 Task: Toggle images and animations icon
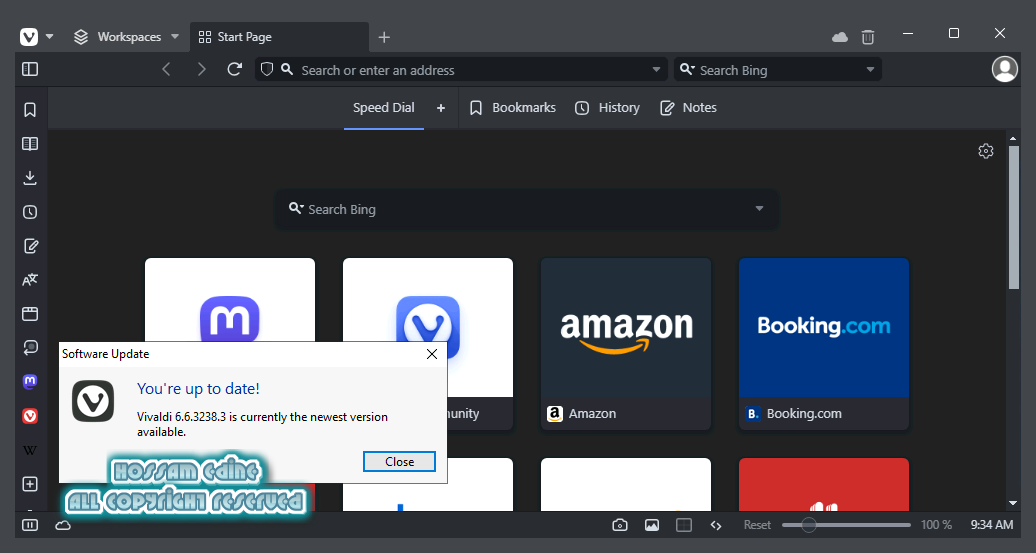tap(652, 525)
